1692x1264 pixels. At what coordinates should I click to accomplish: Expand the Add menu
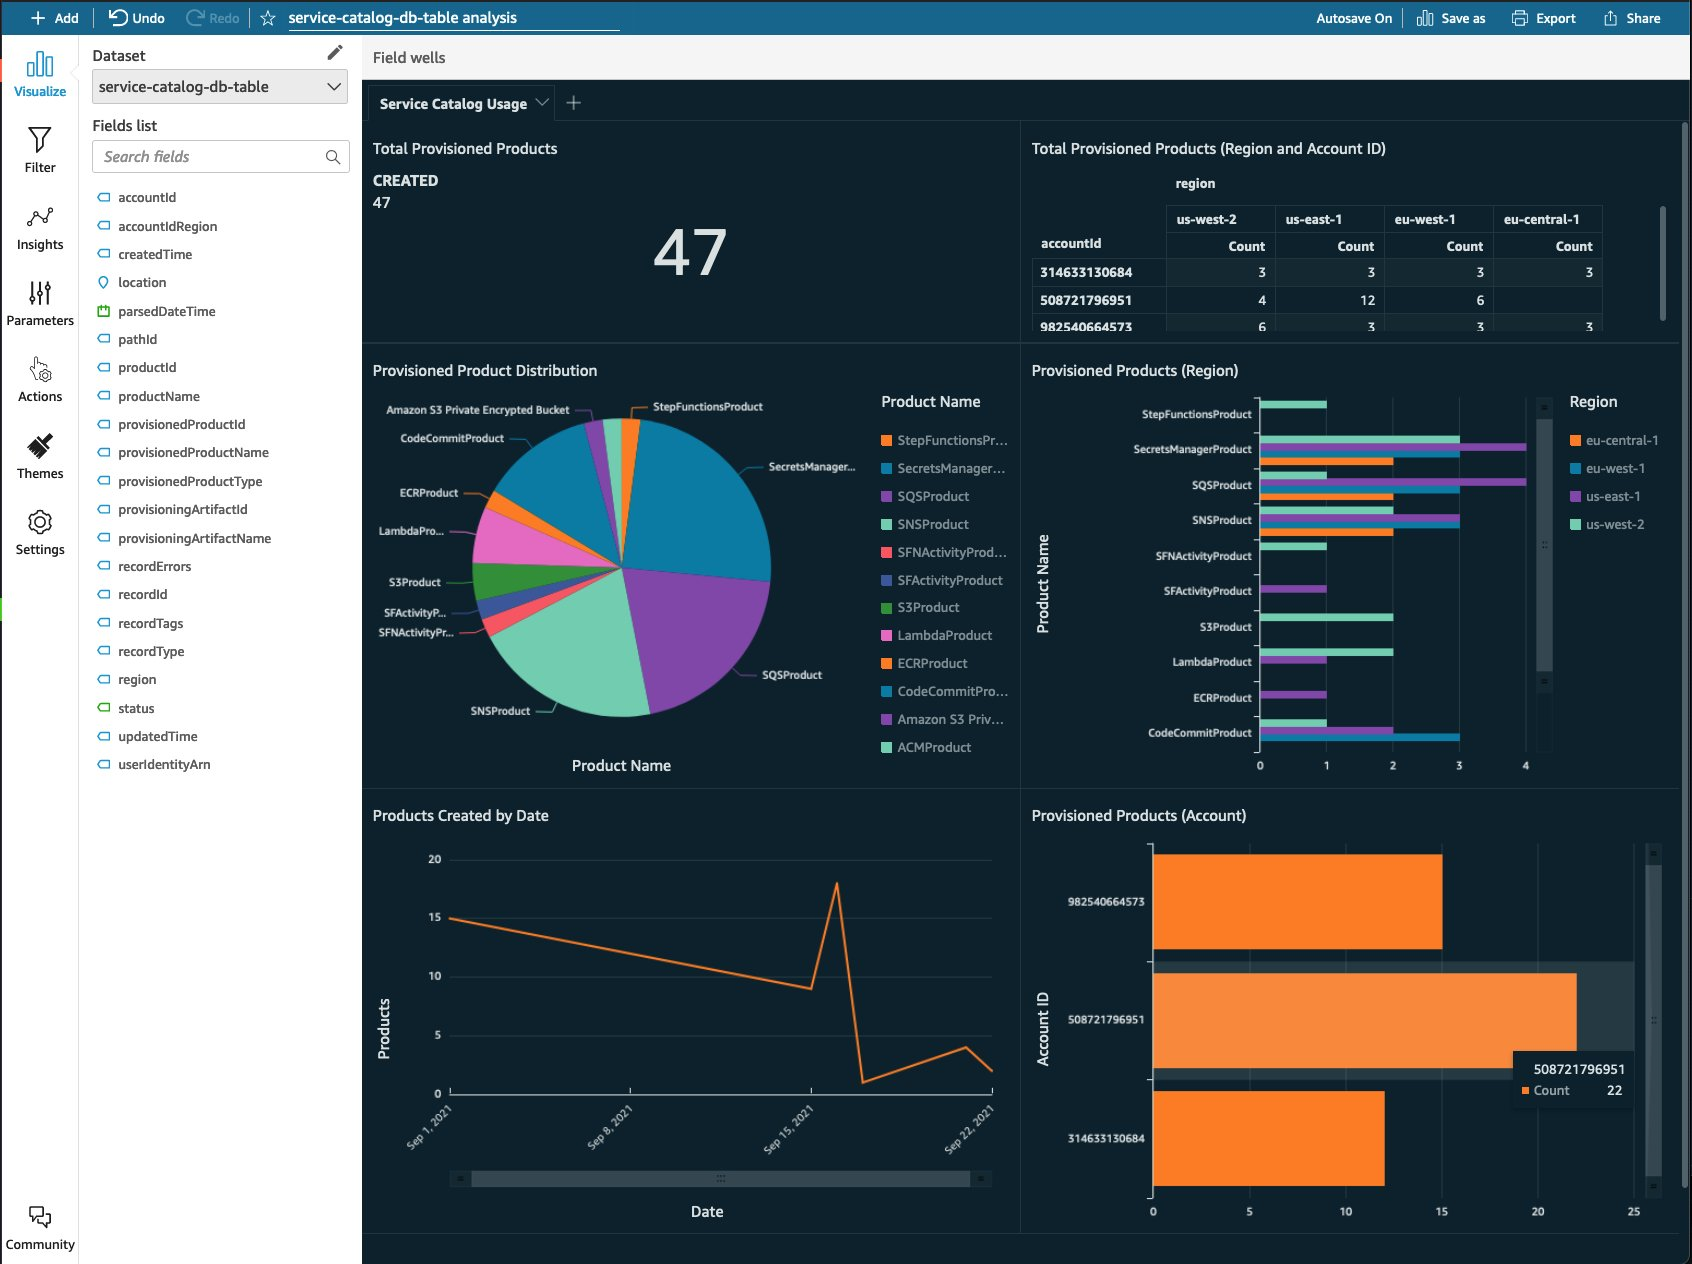54,18
